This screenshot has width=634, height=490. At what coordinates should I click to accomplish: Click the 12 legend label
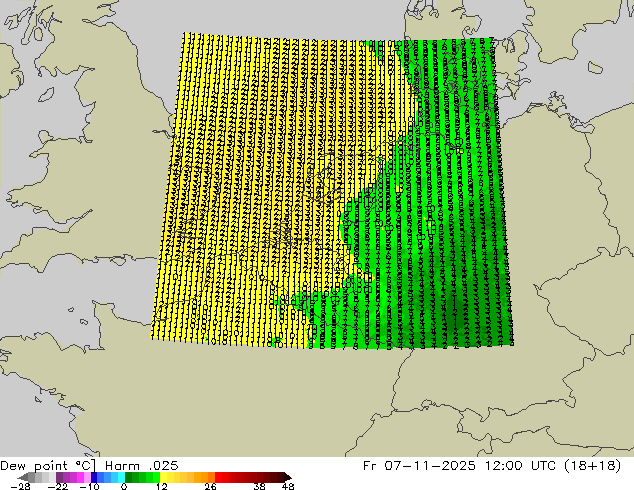coord(162,486)
